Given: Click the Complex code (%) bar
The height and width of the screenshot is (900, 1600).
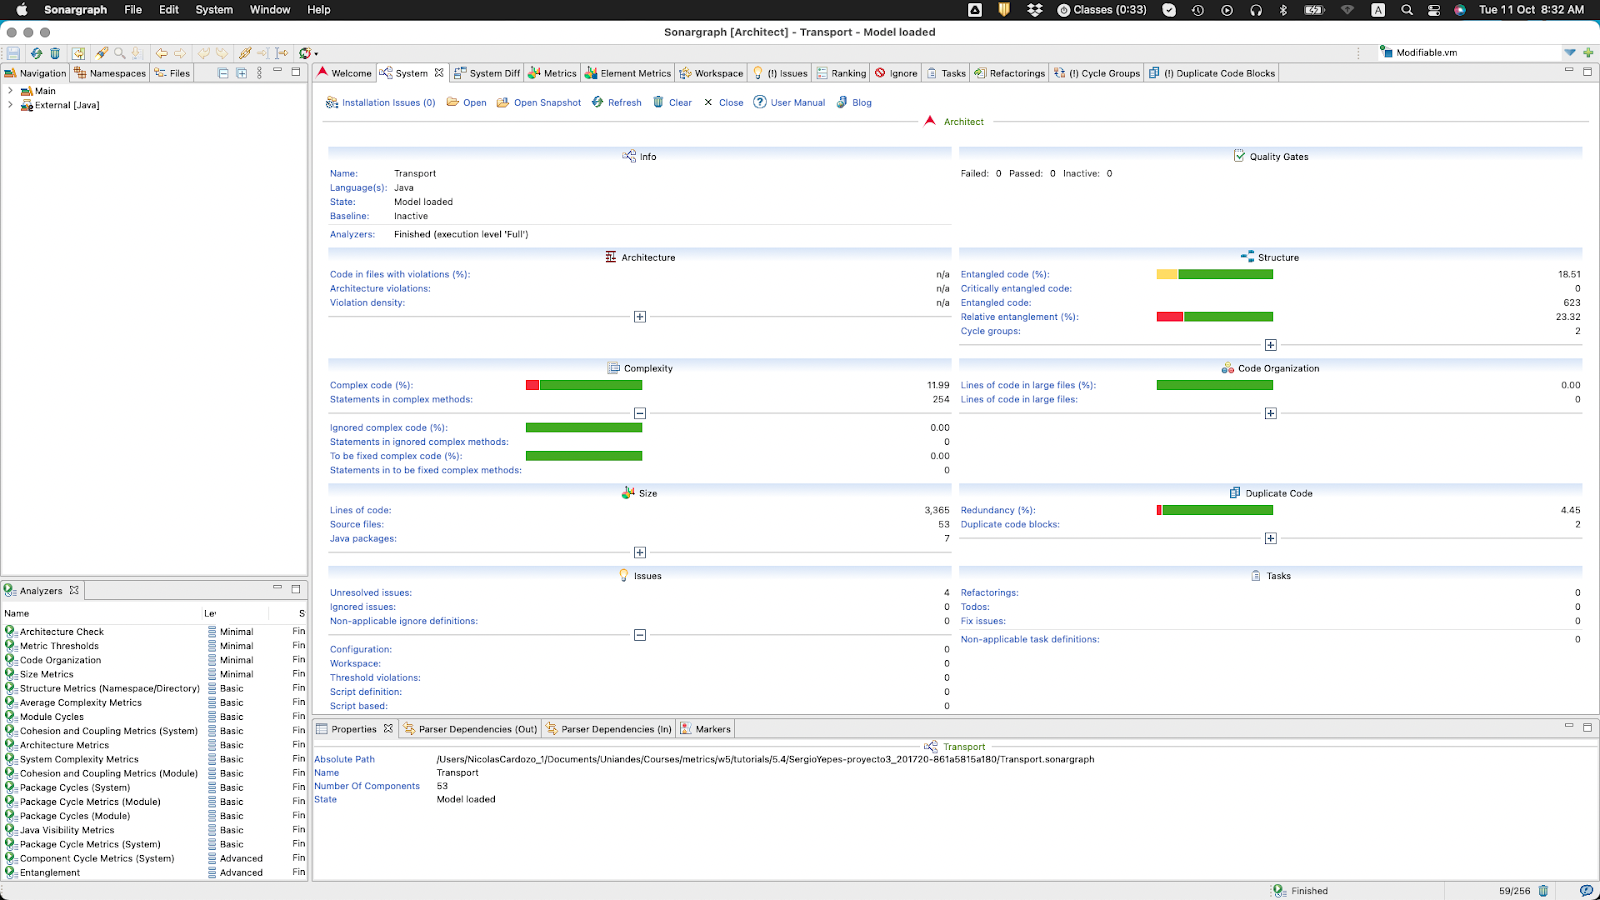Looking at the screenshot, I should coord(584,385).
